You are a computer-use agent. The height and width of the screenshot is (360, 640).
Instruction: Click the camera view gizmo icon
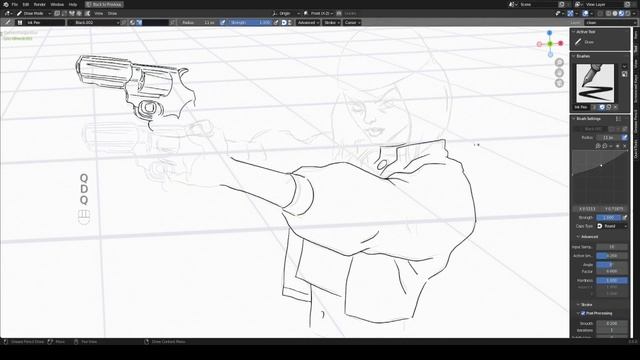(x=559, y=83)
